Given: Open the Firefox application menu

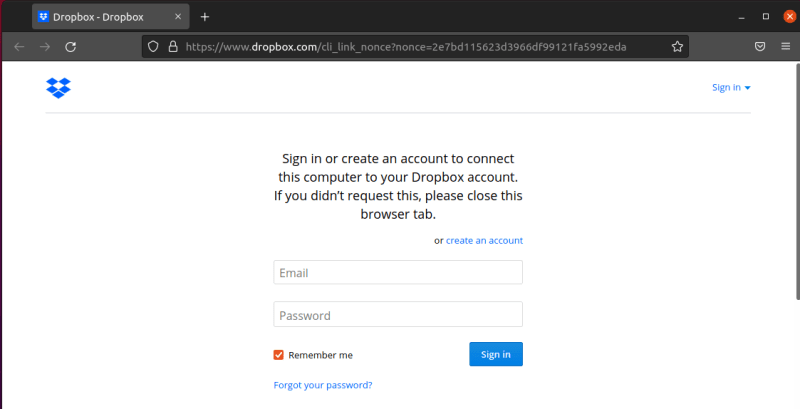Looking at the screenshot, I should tap(787, 46).
